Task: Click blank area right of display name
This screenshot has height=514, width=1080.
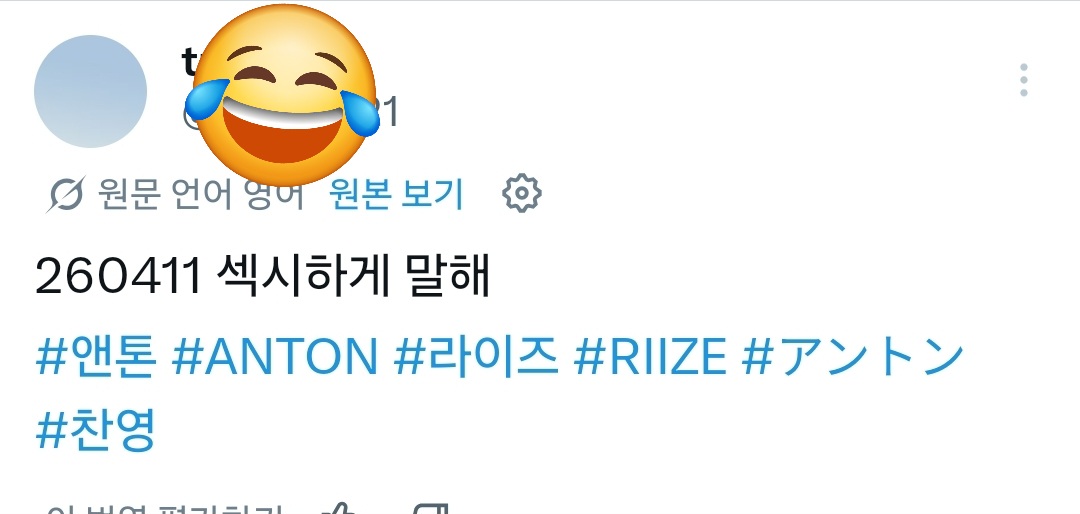Action: click(x=689, y=62)
